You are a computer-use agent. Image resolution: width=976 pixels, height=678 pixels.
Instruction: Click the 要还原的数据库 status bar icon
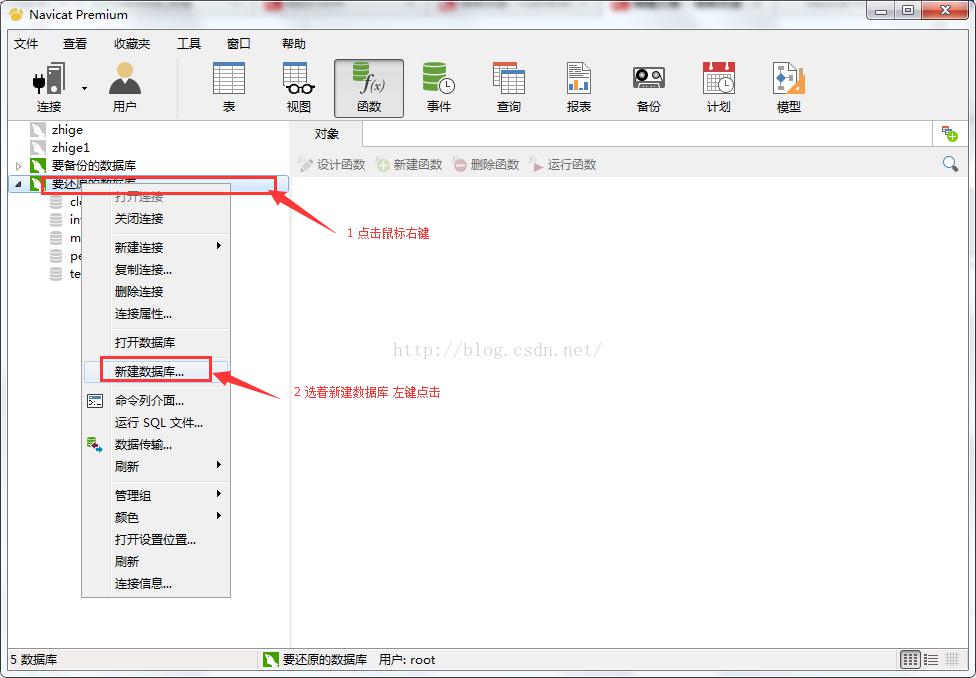pyautogui.click(x=270, y=659)
